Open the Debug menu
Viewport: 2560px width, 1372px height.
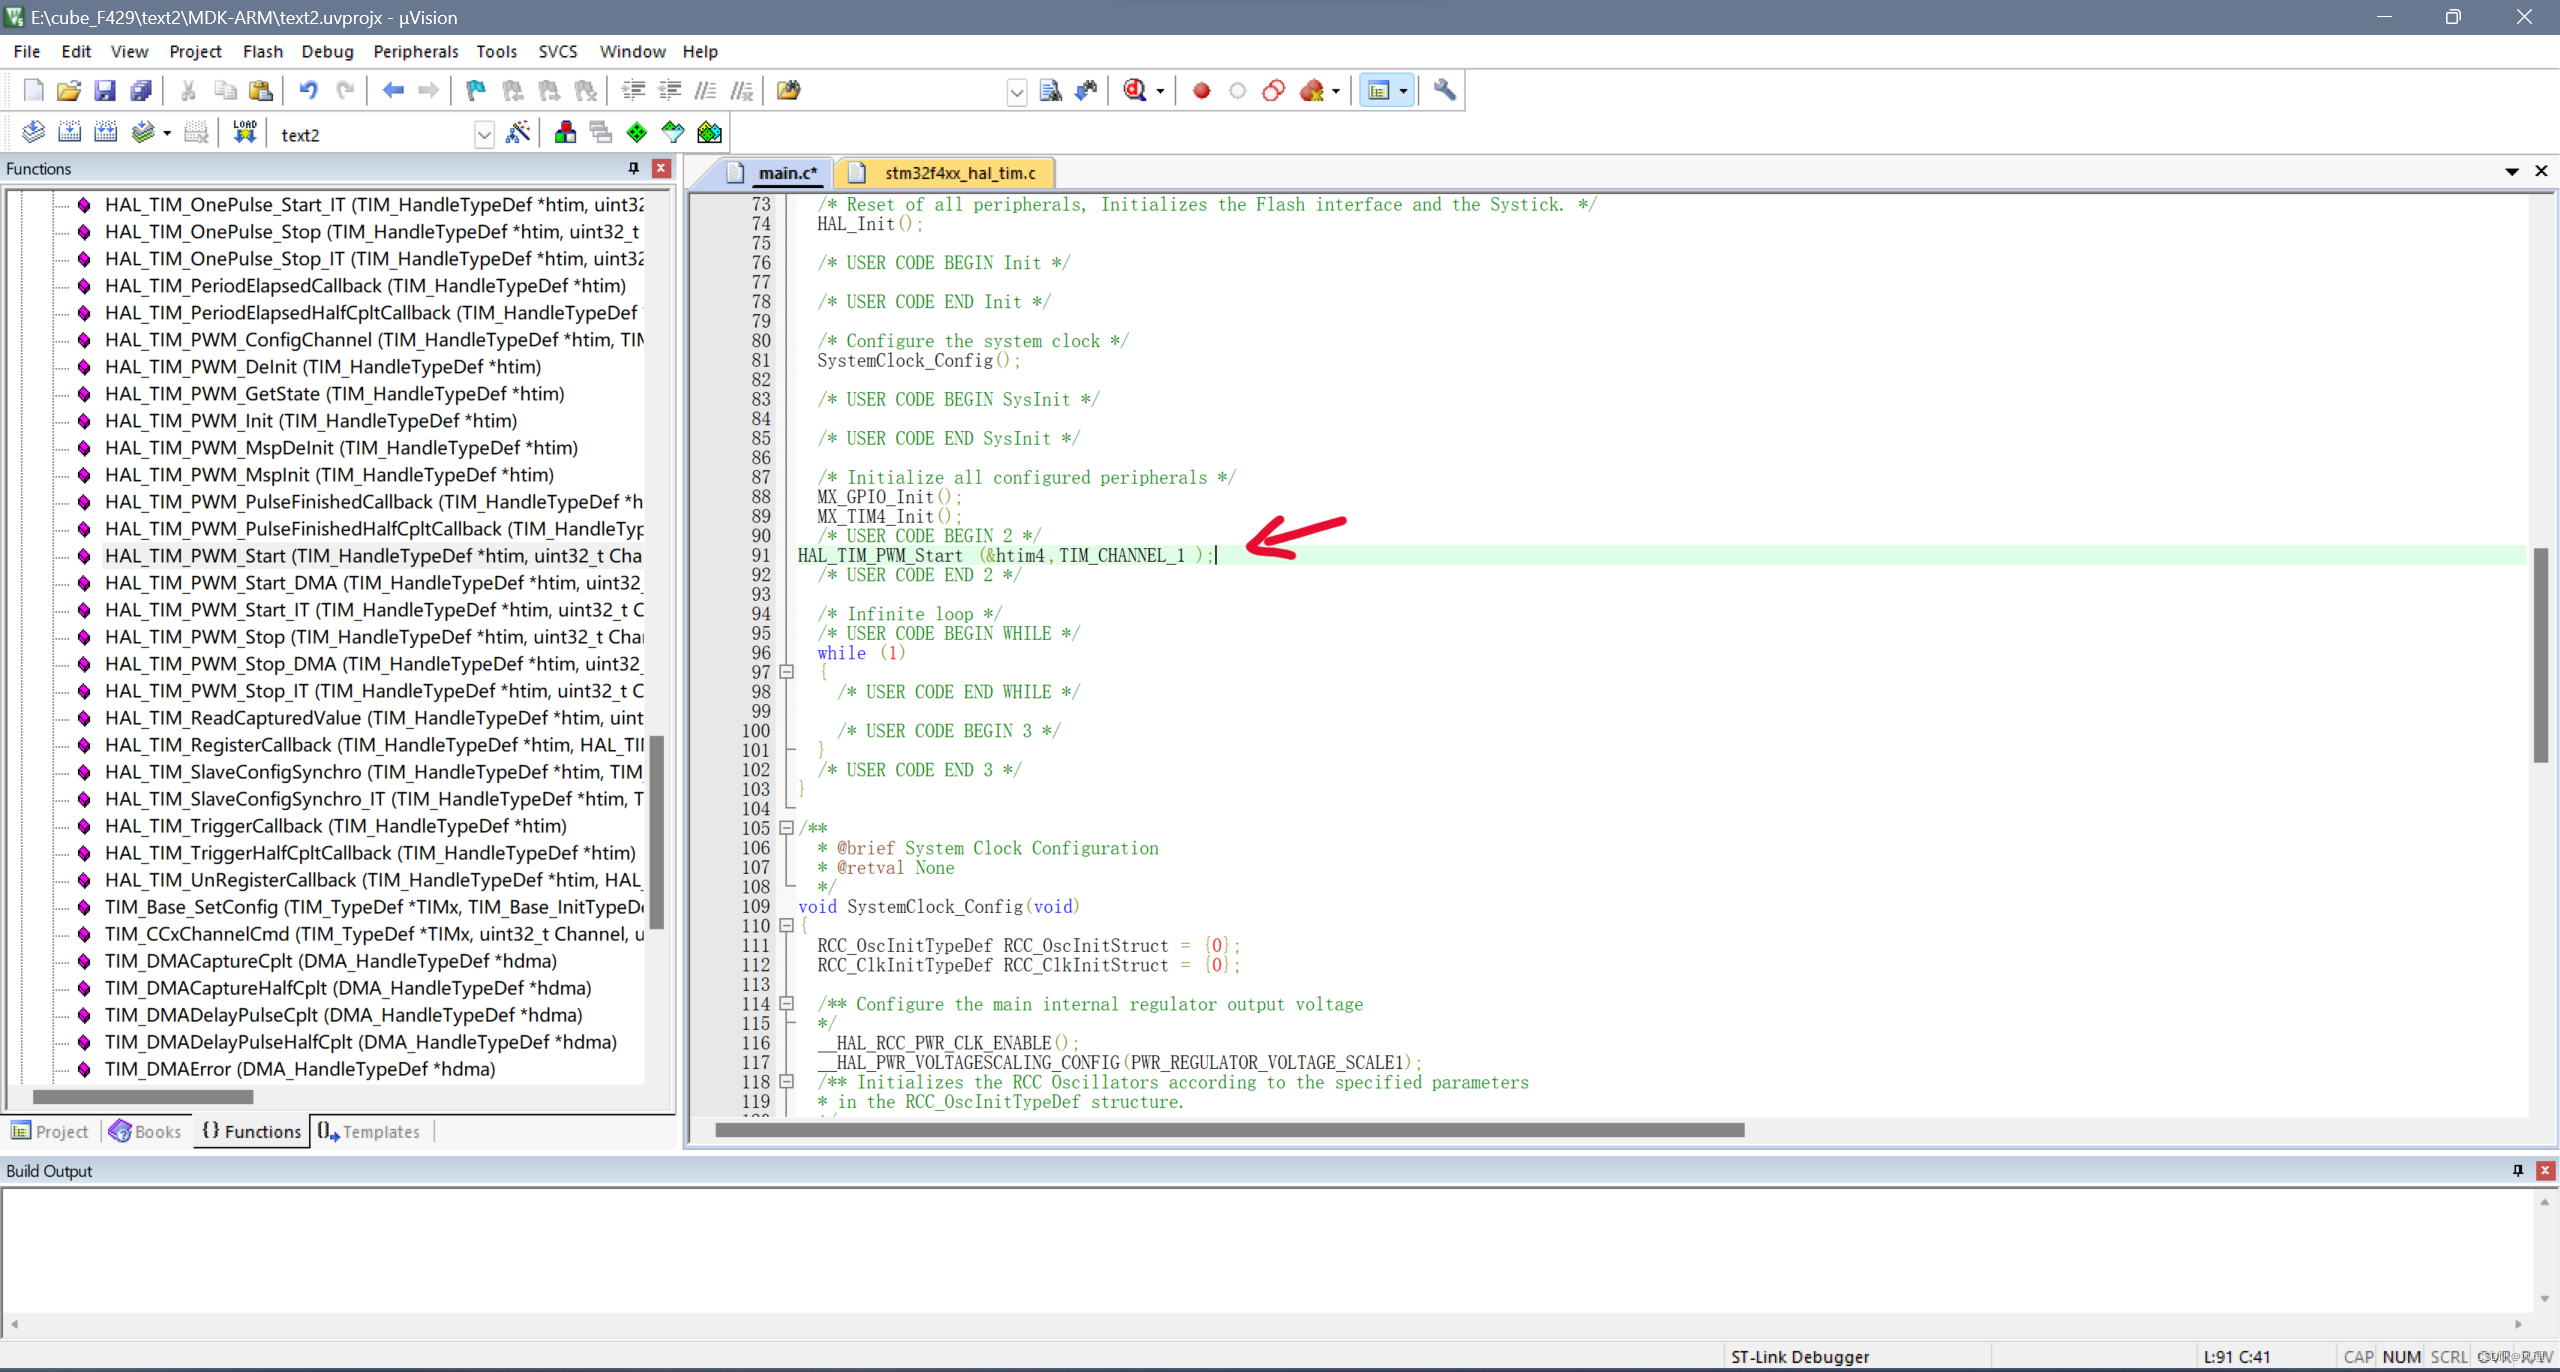click(x=327, y=51)
